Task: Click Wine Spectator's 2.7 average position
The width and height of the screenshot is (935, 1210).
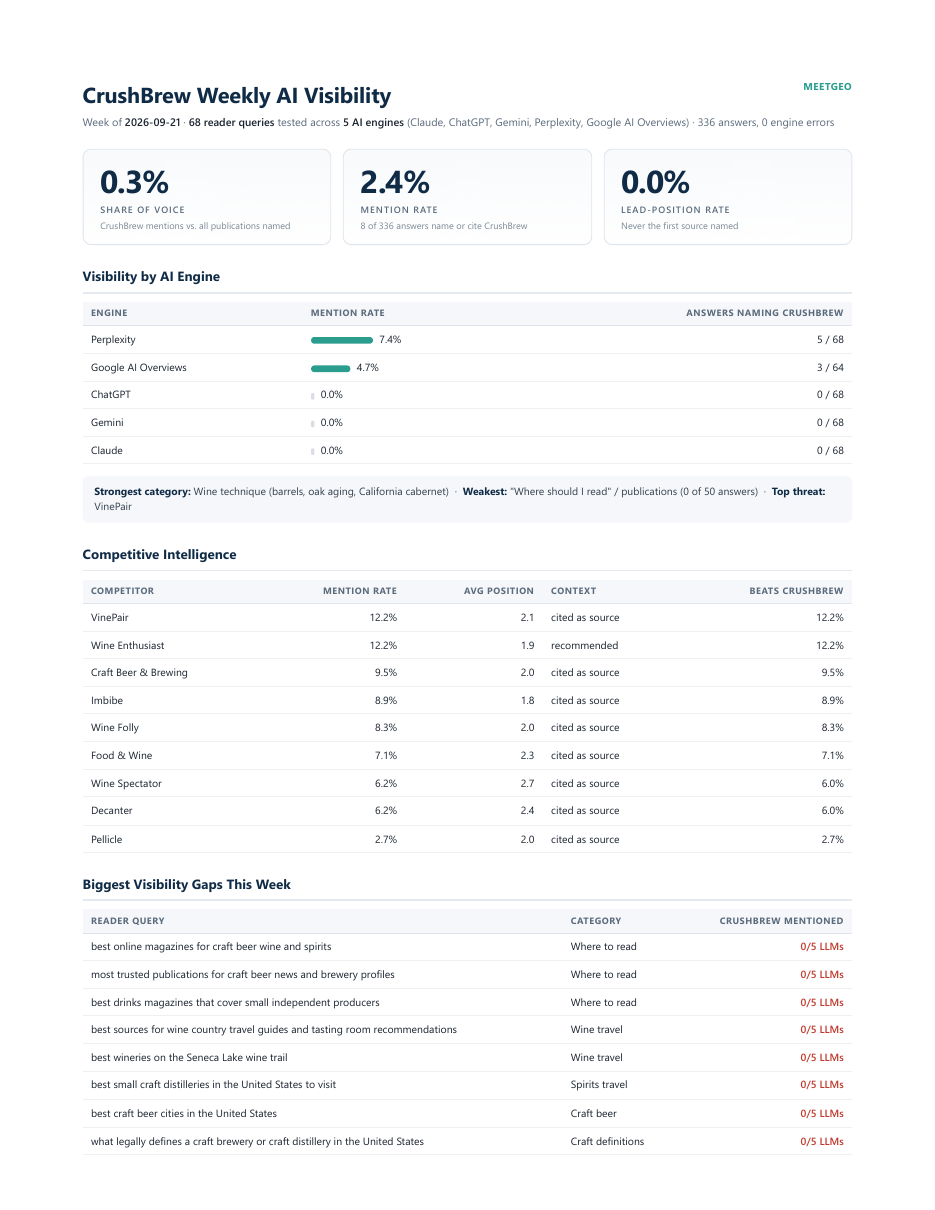Action: point(527,784)
